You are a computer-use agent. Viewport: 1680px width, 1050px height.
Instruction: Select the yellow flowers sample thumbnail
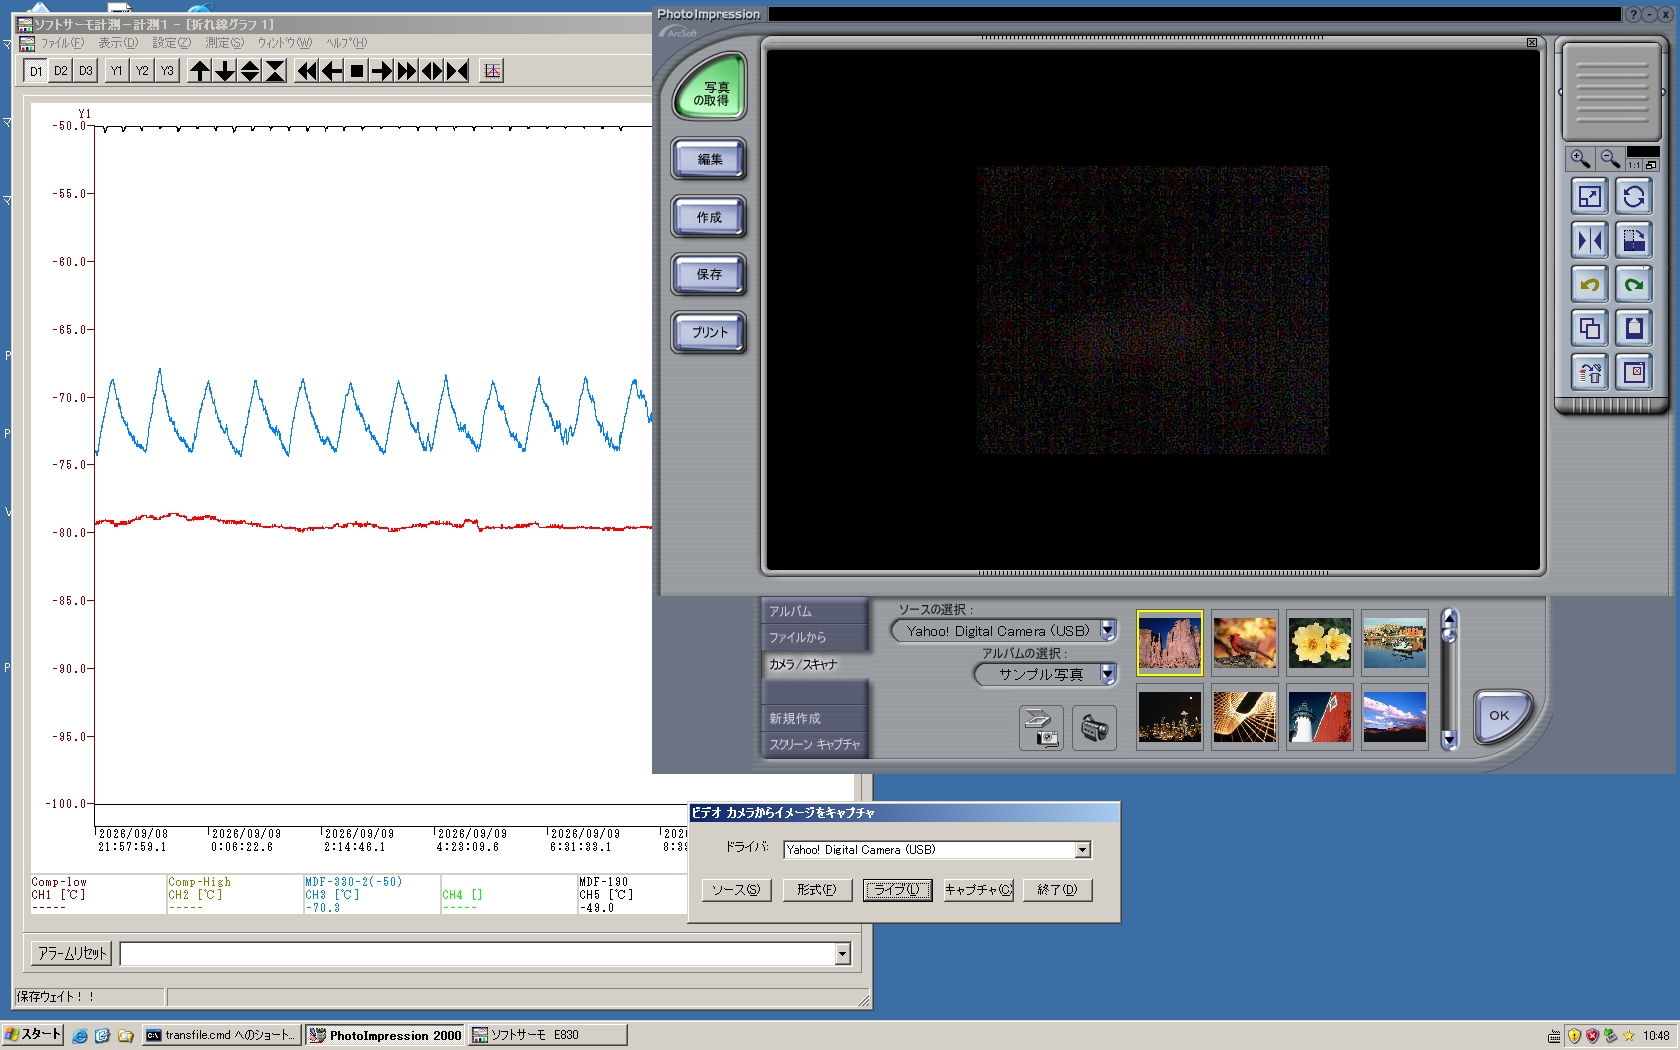[x=1319, y=643]
